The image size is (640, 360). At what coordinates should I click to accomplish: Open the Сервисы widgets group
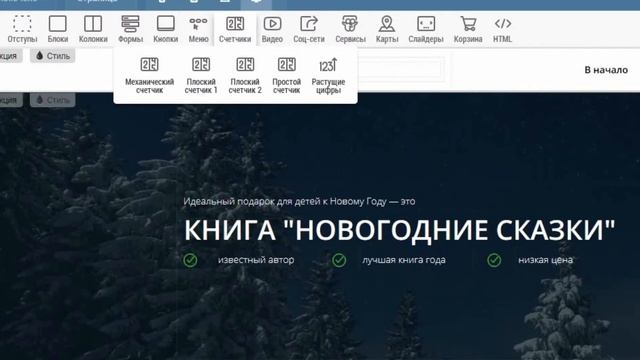coord(350,29)
